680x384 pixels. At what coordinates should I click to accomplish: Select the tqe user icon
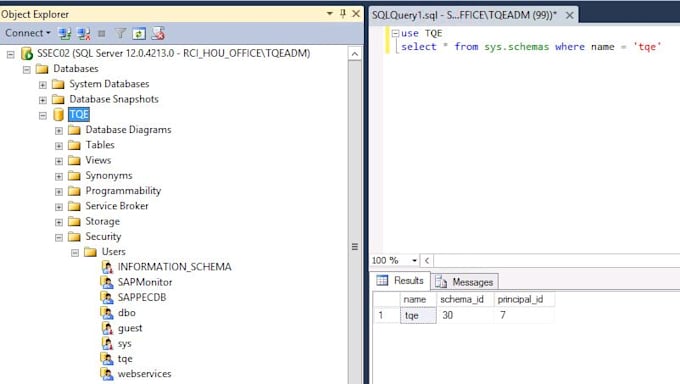(x=107, y=359)
